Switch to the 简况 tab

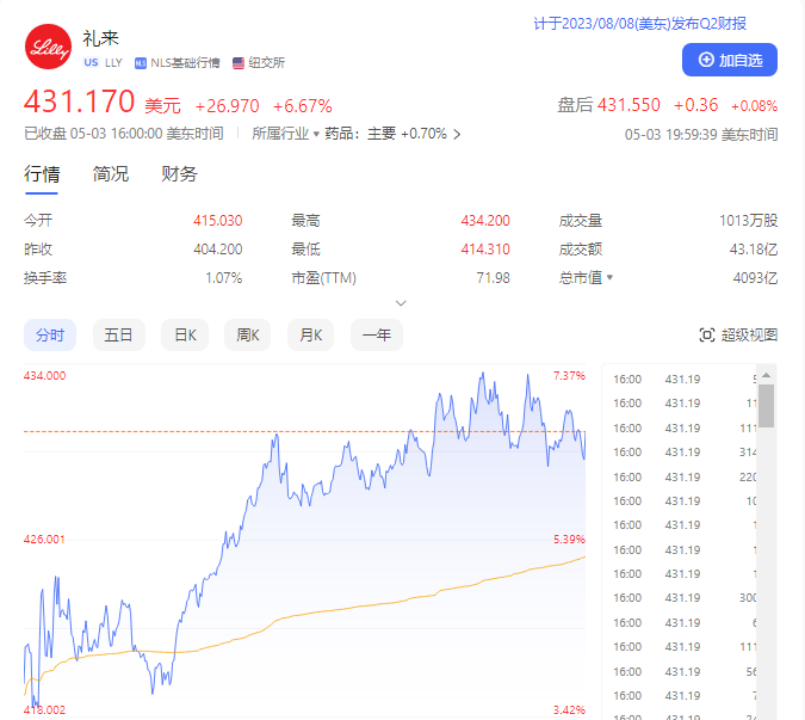click(x=111, y=174)
